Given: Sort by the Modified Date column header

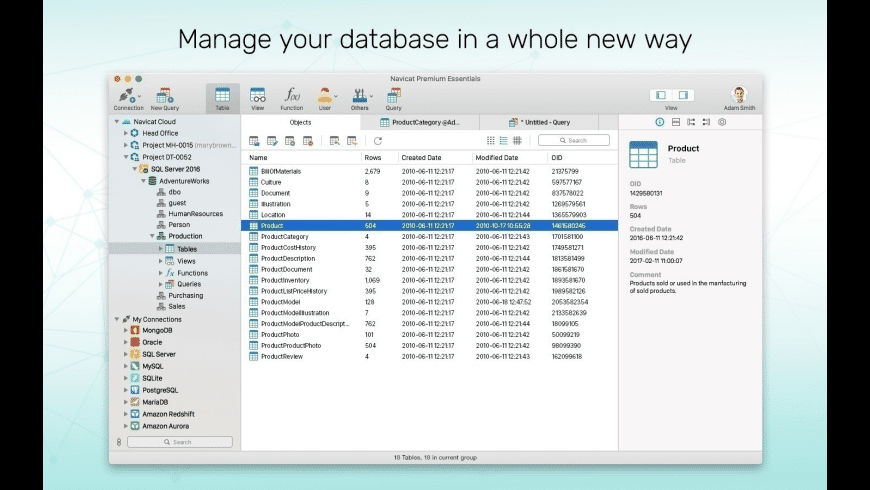Looking at the screenshot, I should click(496, 158).
